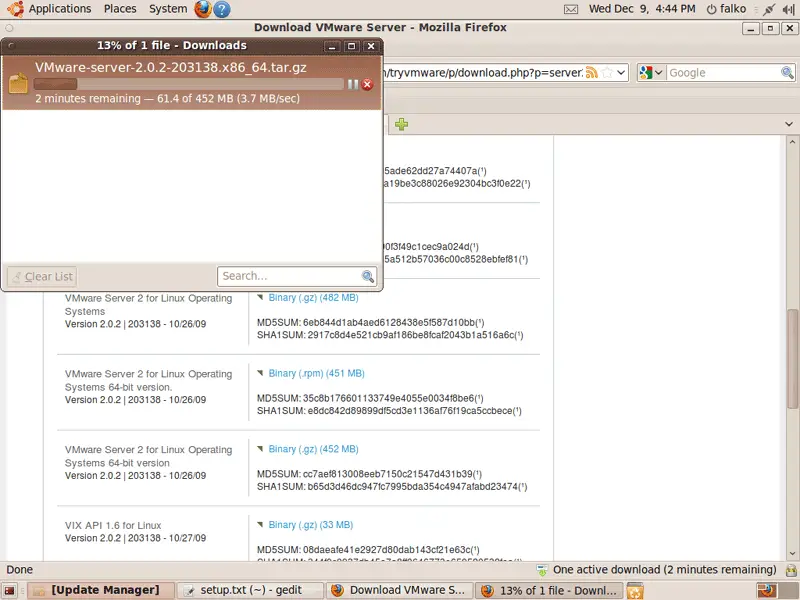Image resolution: width=800 pixels, height=600 pixels.
Task: Open the help icon in top panel
Action: 221,9
